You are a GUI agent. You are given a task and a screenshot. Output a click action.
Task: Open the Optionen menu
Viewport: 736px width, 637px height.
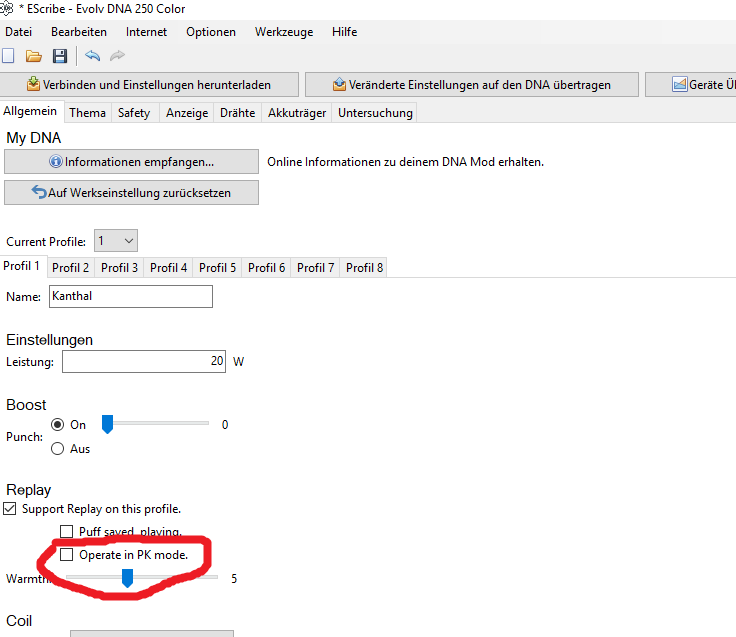(211, 32)
